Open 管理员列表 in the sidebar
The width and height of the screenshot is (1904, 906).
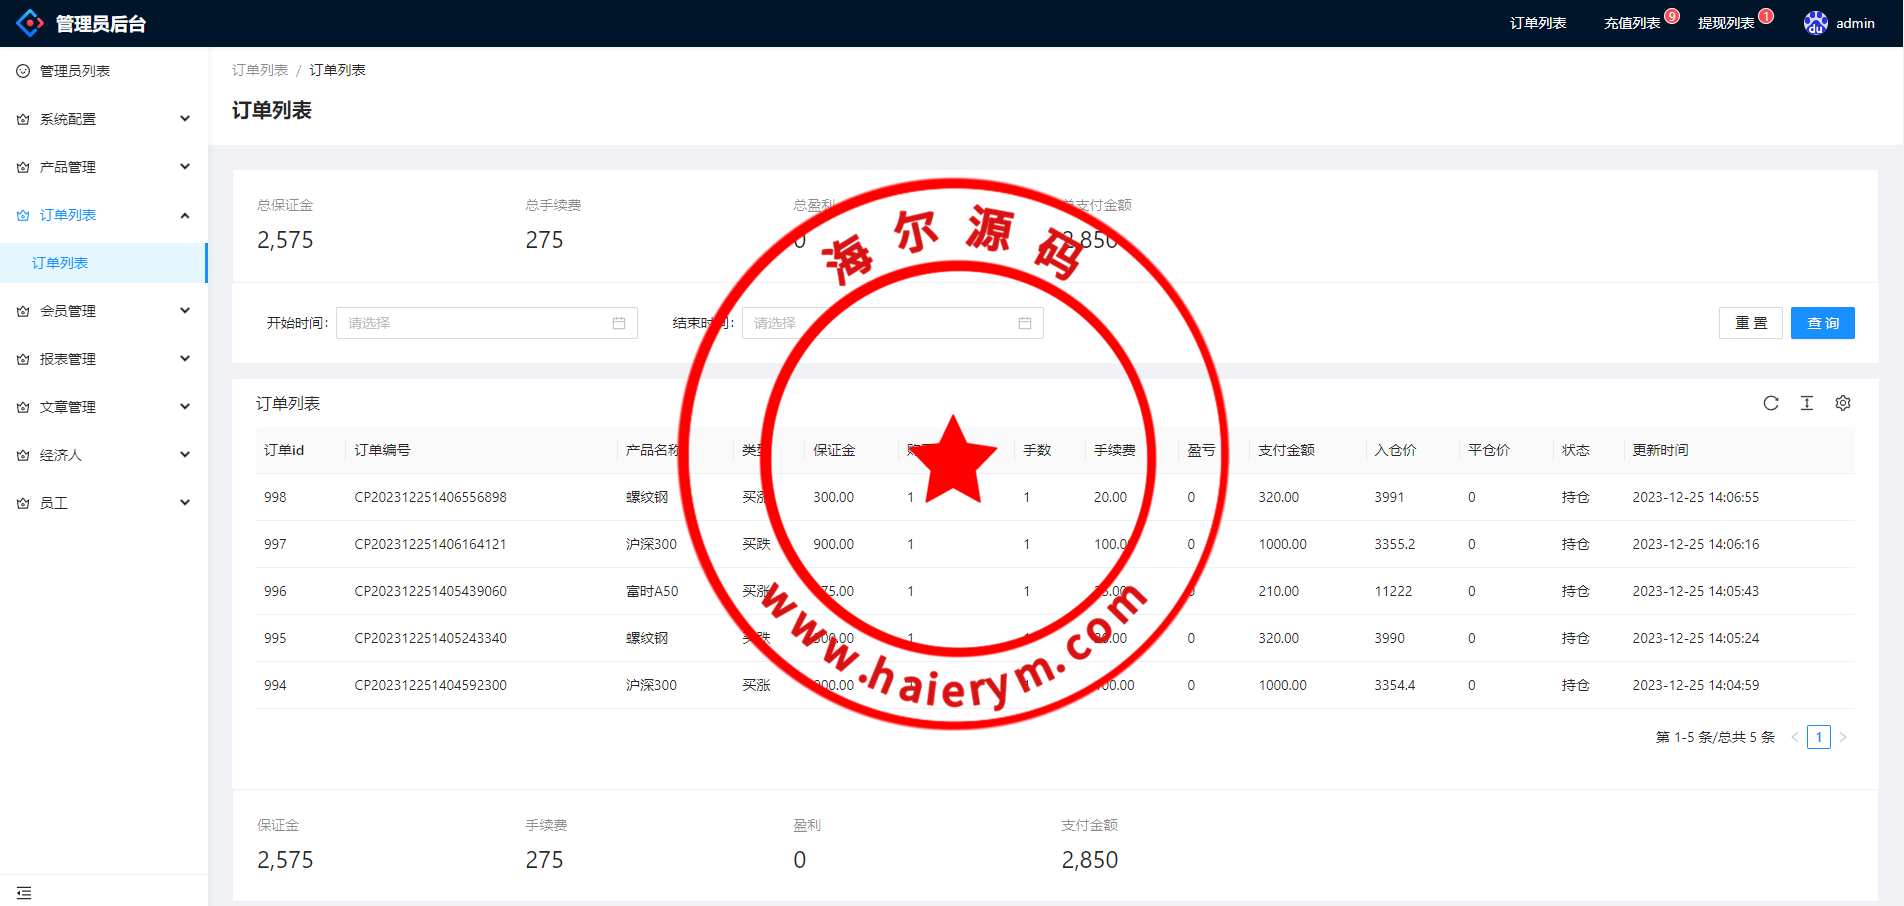(75, 71)
